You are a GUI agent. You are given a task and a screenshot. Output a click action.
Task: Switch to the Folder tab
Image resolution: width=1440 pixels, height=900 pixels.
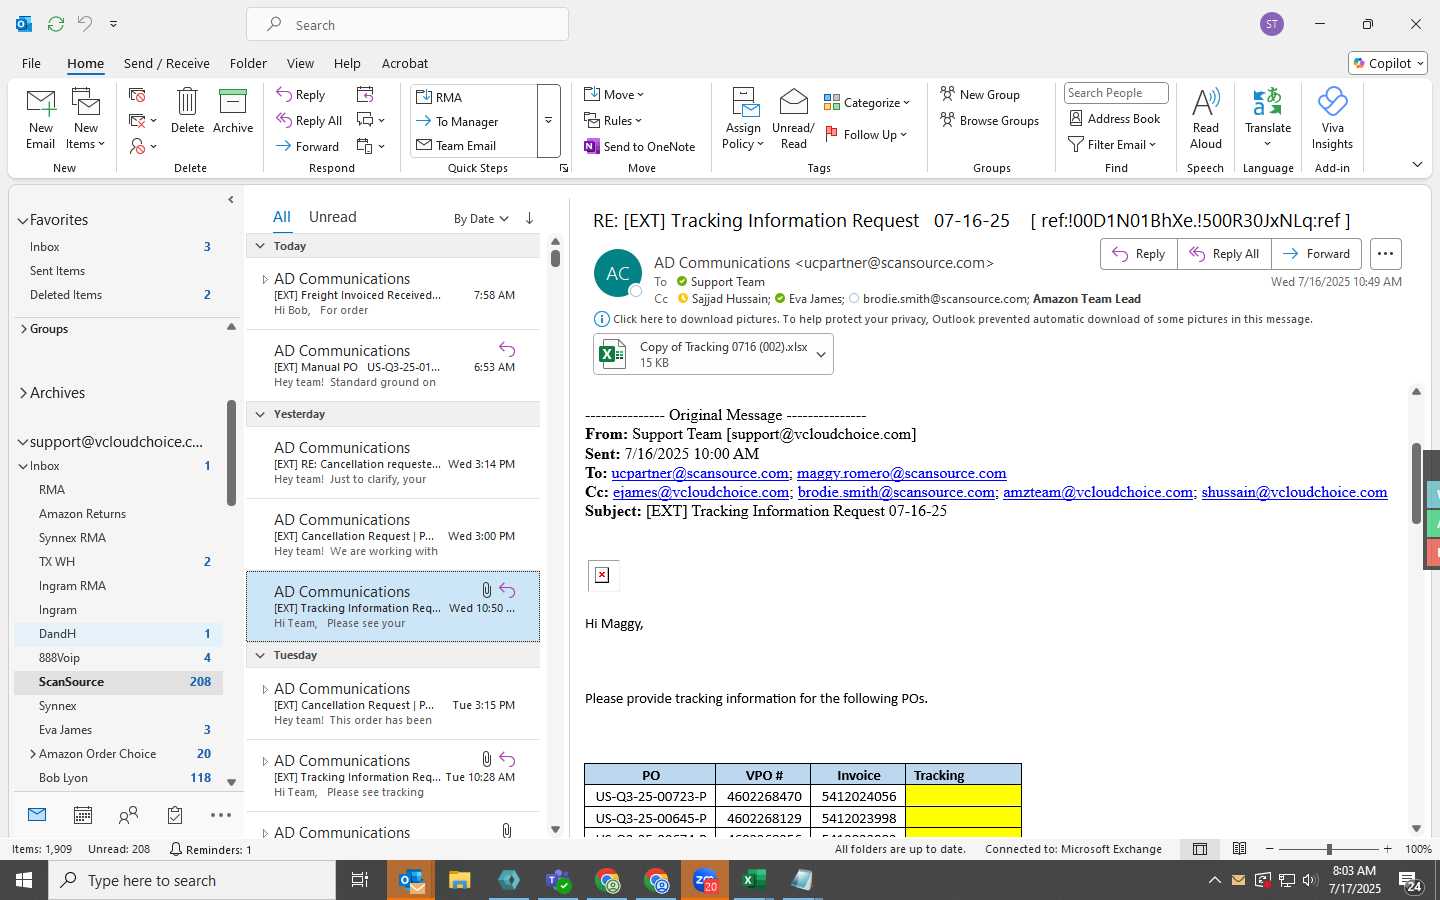248,63
